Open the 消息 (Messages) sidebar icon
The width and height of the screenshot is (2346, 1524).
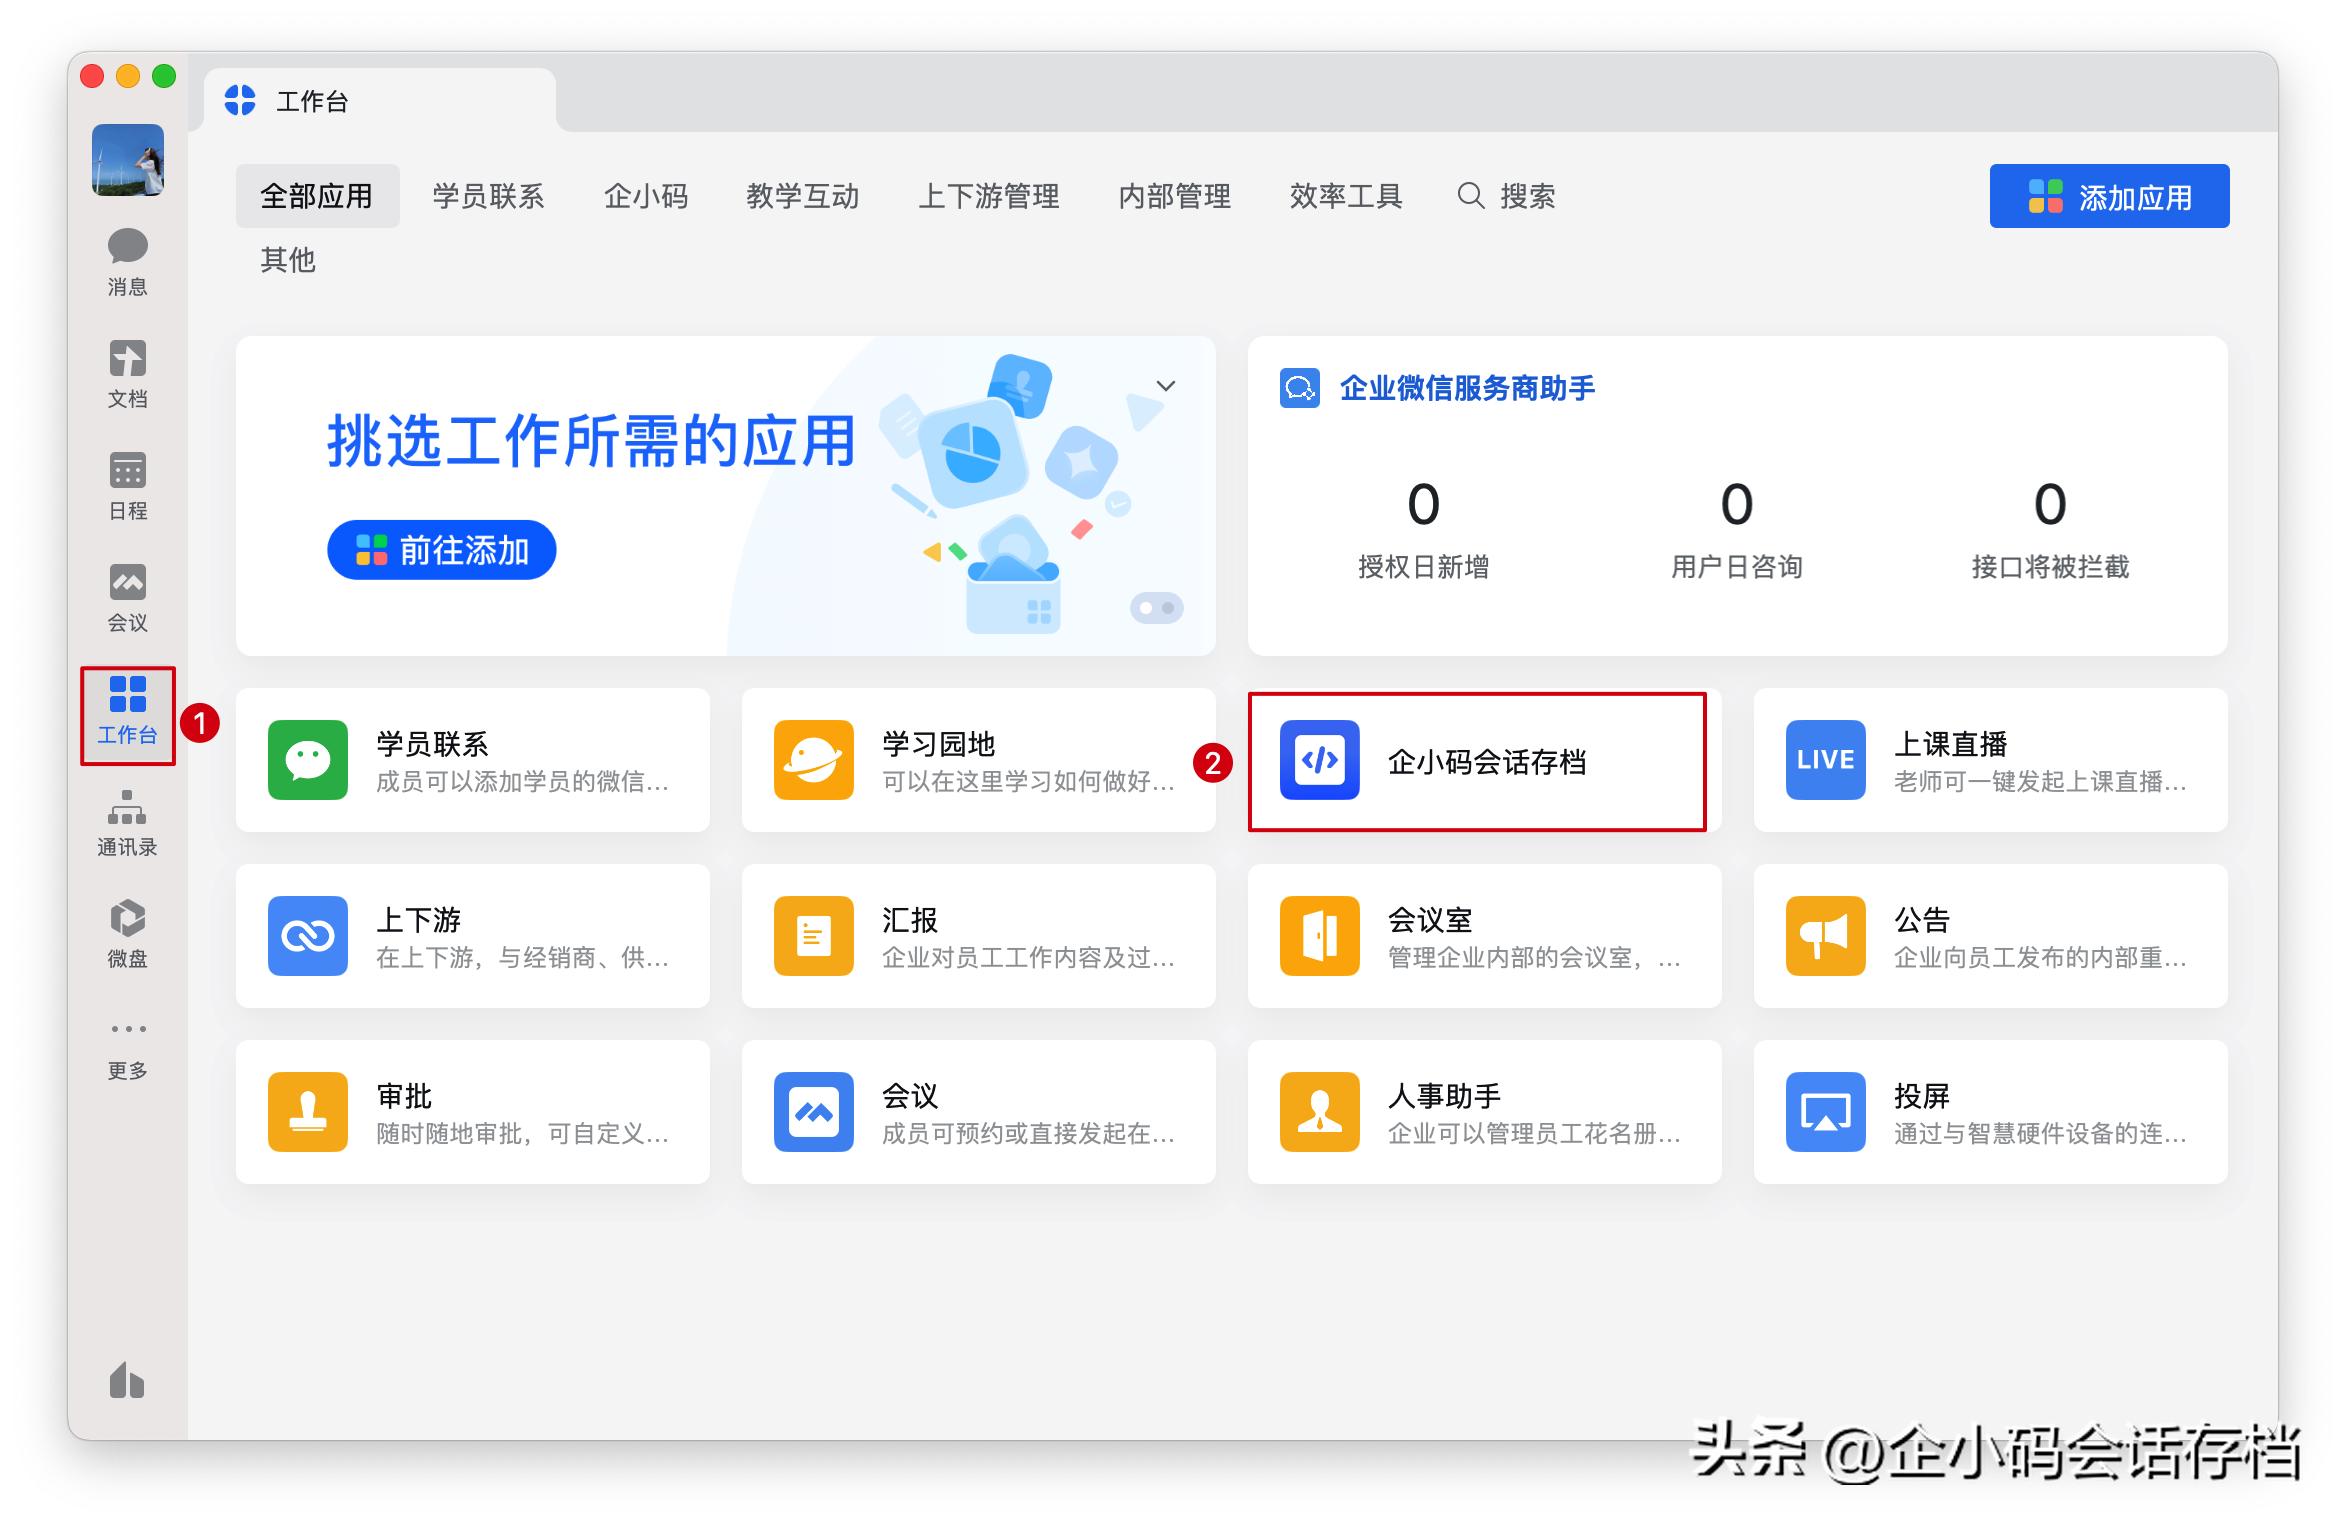coord(127,261)
